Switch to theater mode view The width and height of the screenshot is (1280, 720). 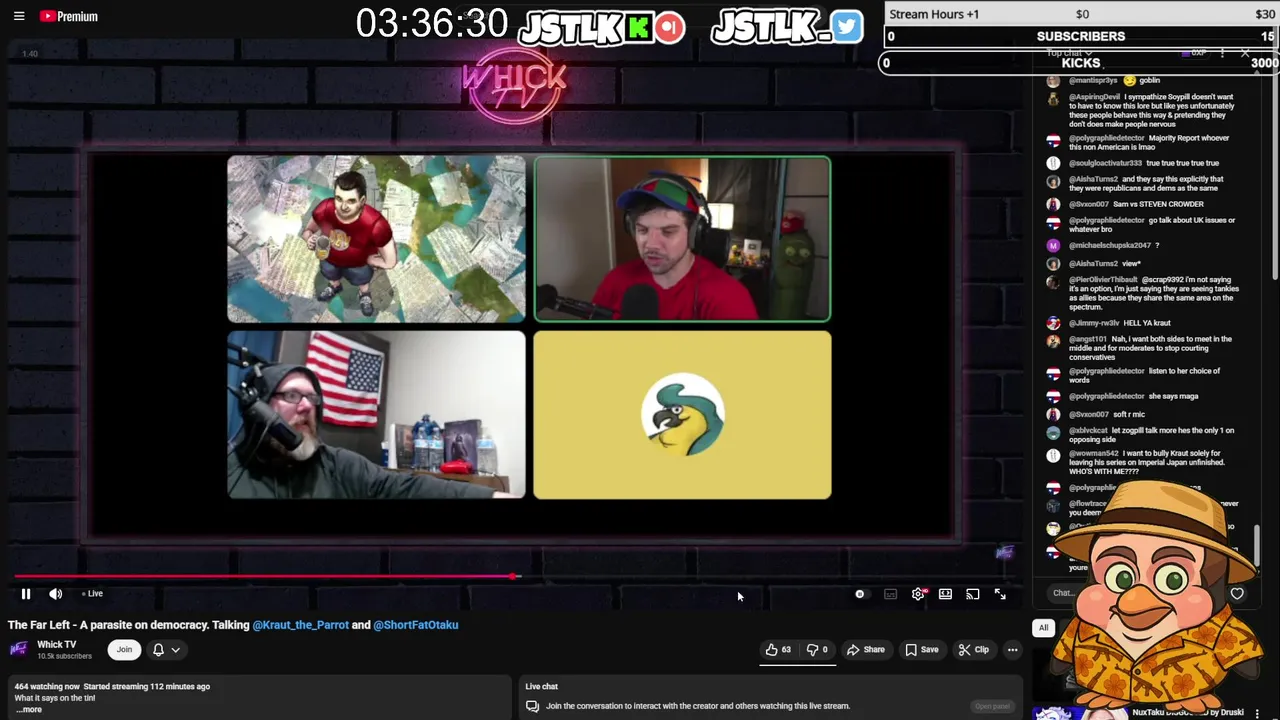(x=945, y=594)
